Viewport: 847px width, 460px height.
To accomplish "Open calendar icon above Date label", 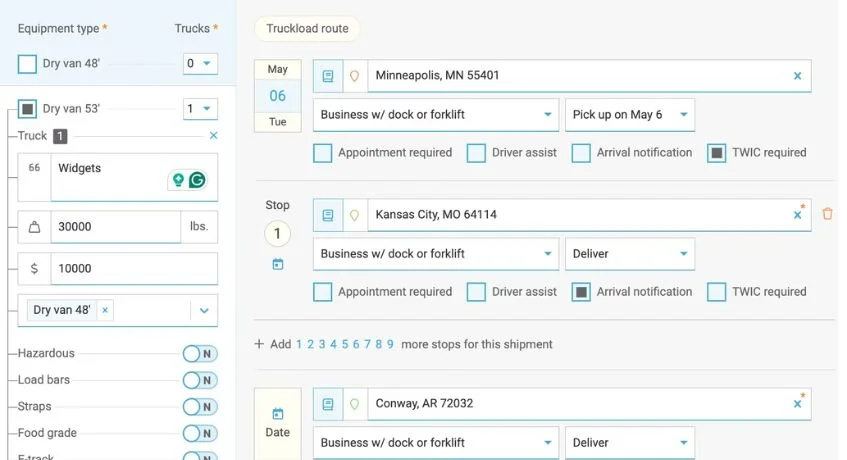I will tap(278, 414).
